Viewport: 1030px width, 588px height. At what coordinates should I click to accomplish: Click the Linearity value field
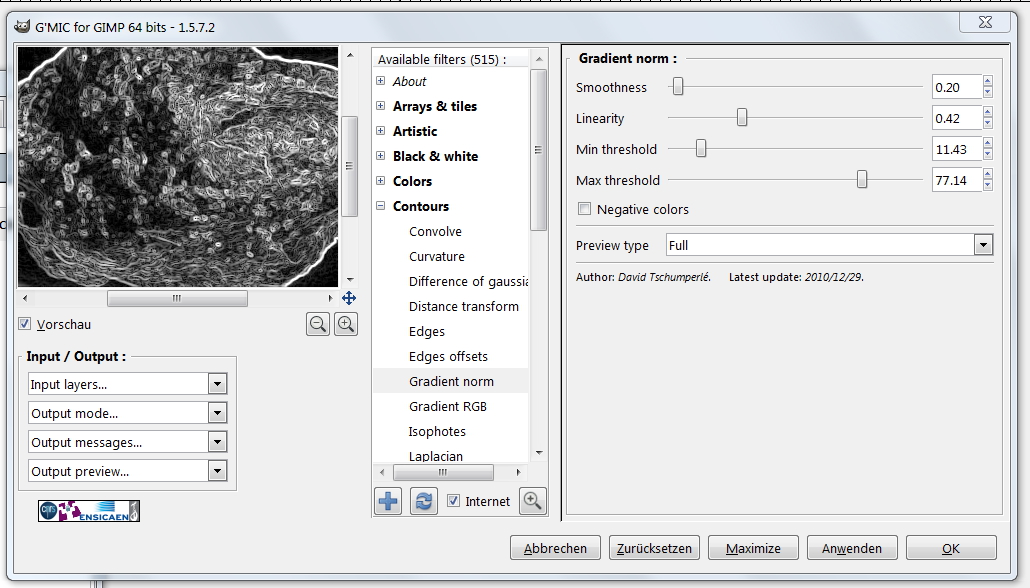point(957,118)
